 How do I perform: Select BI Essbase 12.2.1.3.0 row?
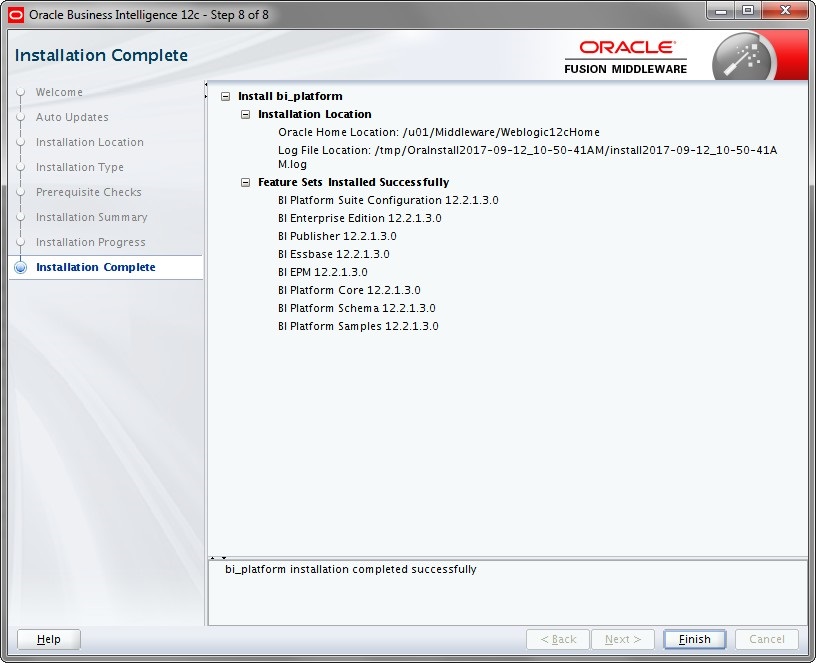(334, 254)
